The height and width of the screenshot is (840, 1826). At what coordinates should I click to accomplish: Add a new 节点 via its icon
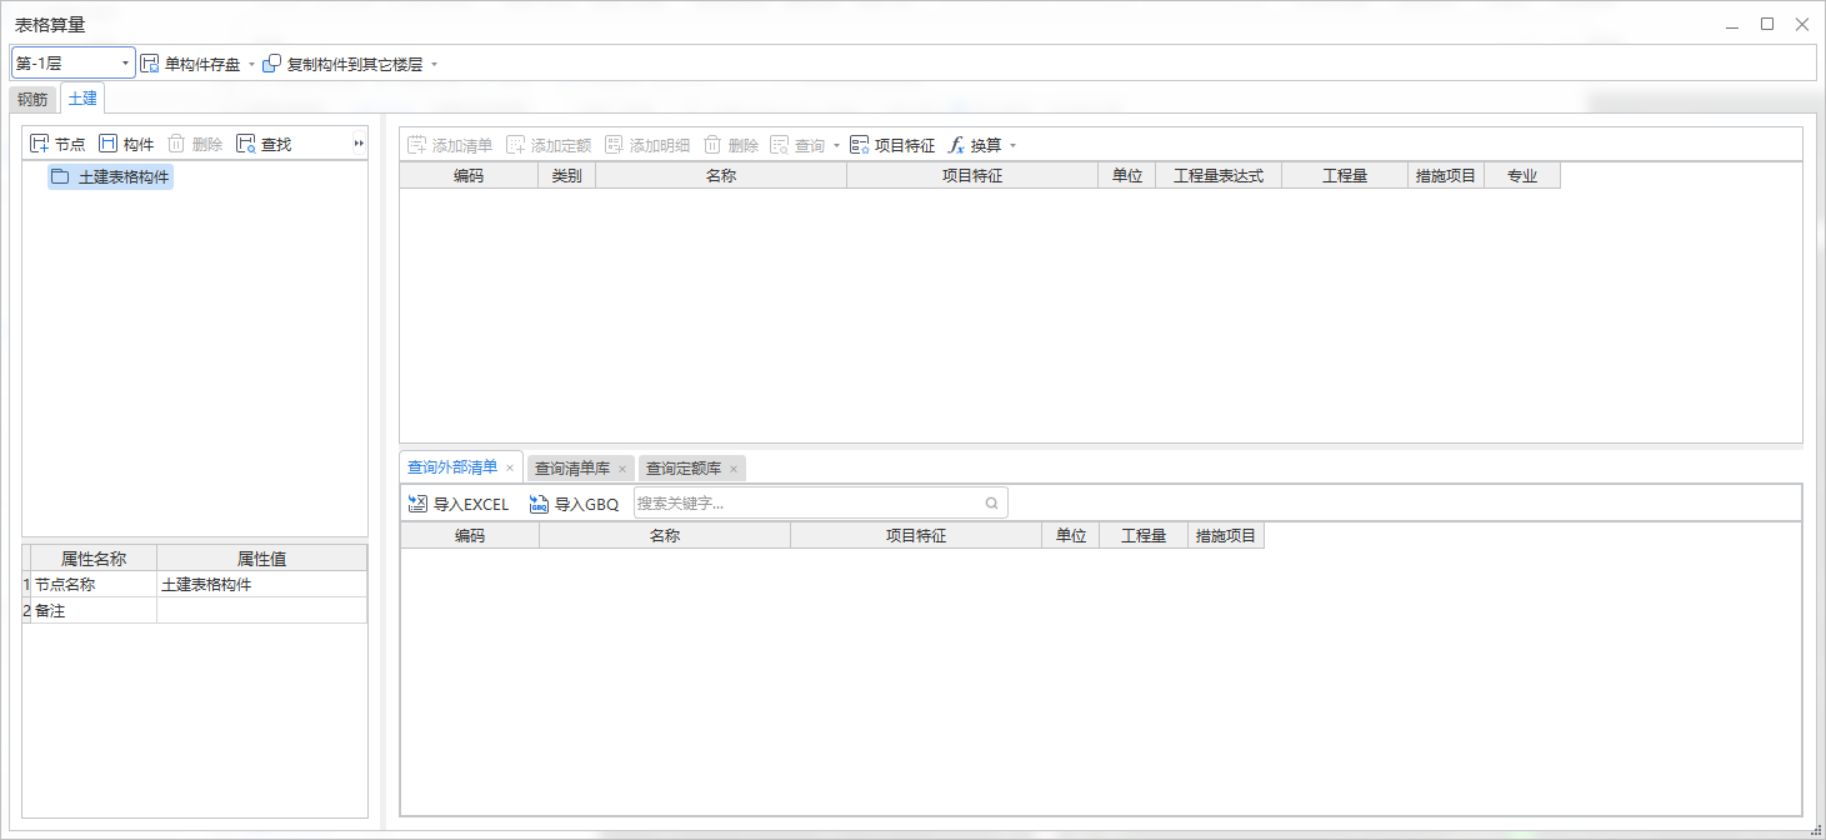(x=40, y=144)
